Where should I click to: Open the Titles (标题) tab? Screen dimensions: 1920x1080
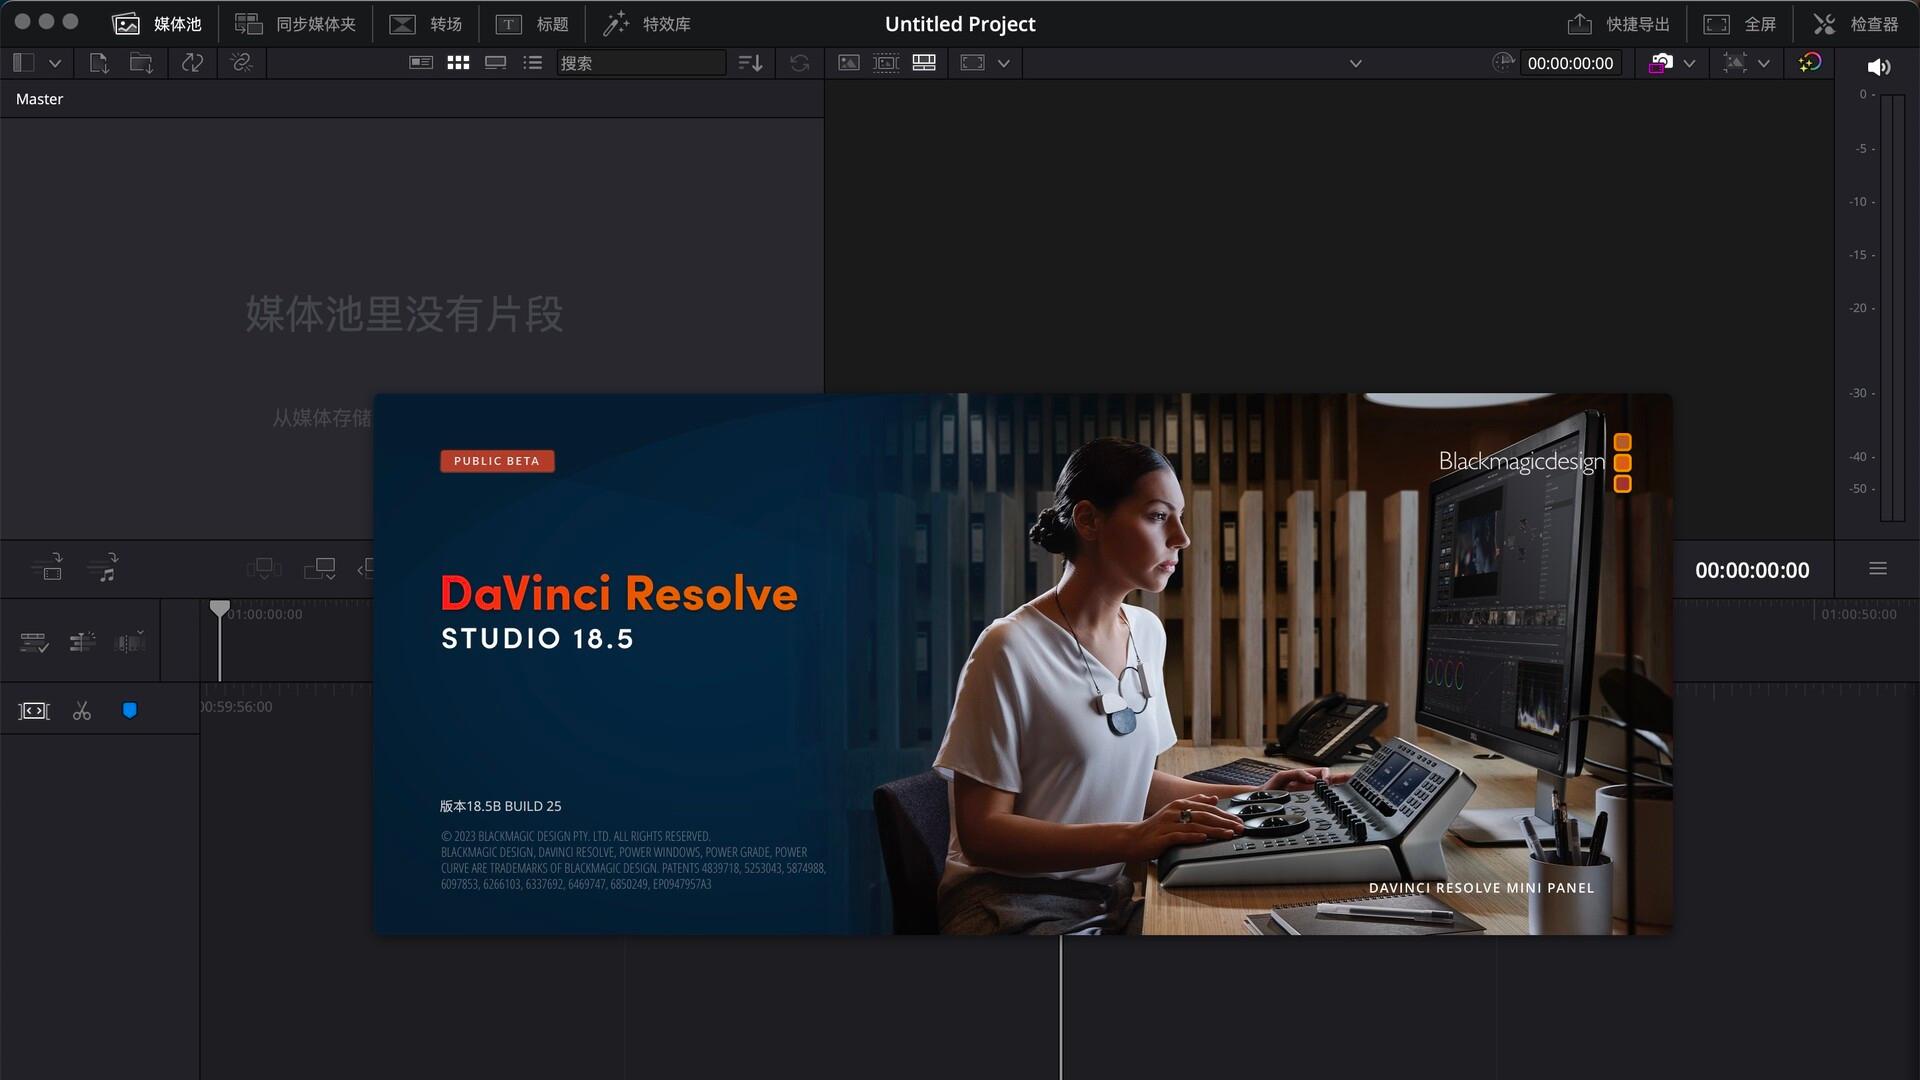pos(532,24)
